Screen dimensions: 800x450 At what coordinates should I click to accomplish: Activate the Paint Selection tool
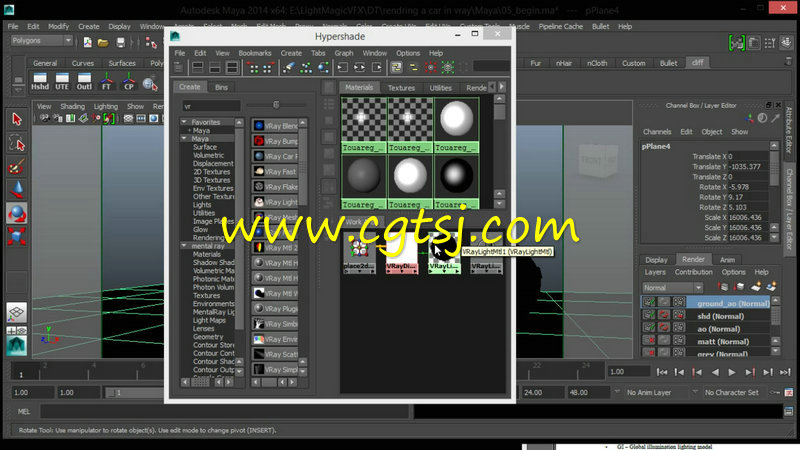17,167
